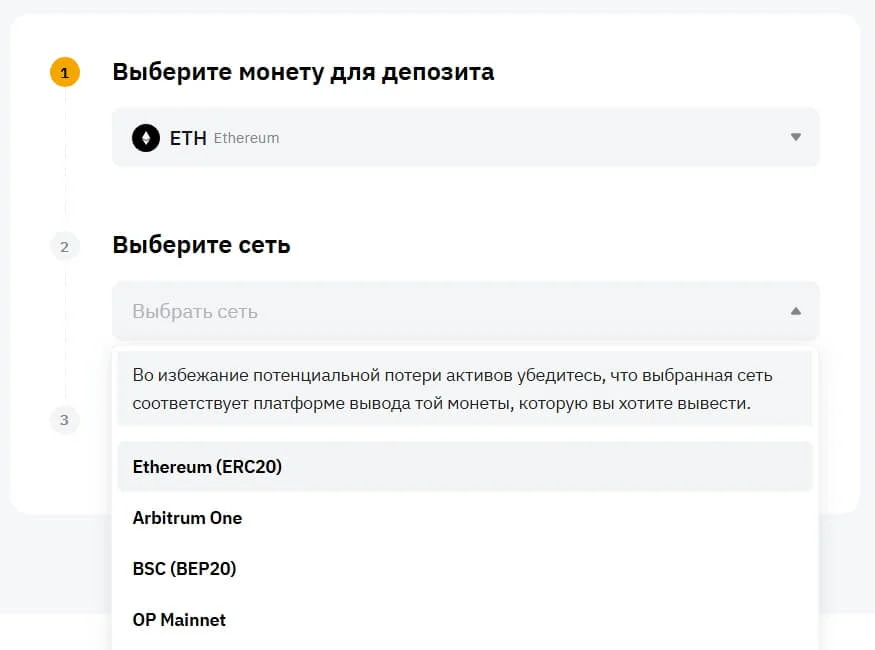
Task: Click the 'Выбрать сеть' network placeholder
Action: tap(195, 311)
